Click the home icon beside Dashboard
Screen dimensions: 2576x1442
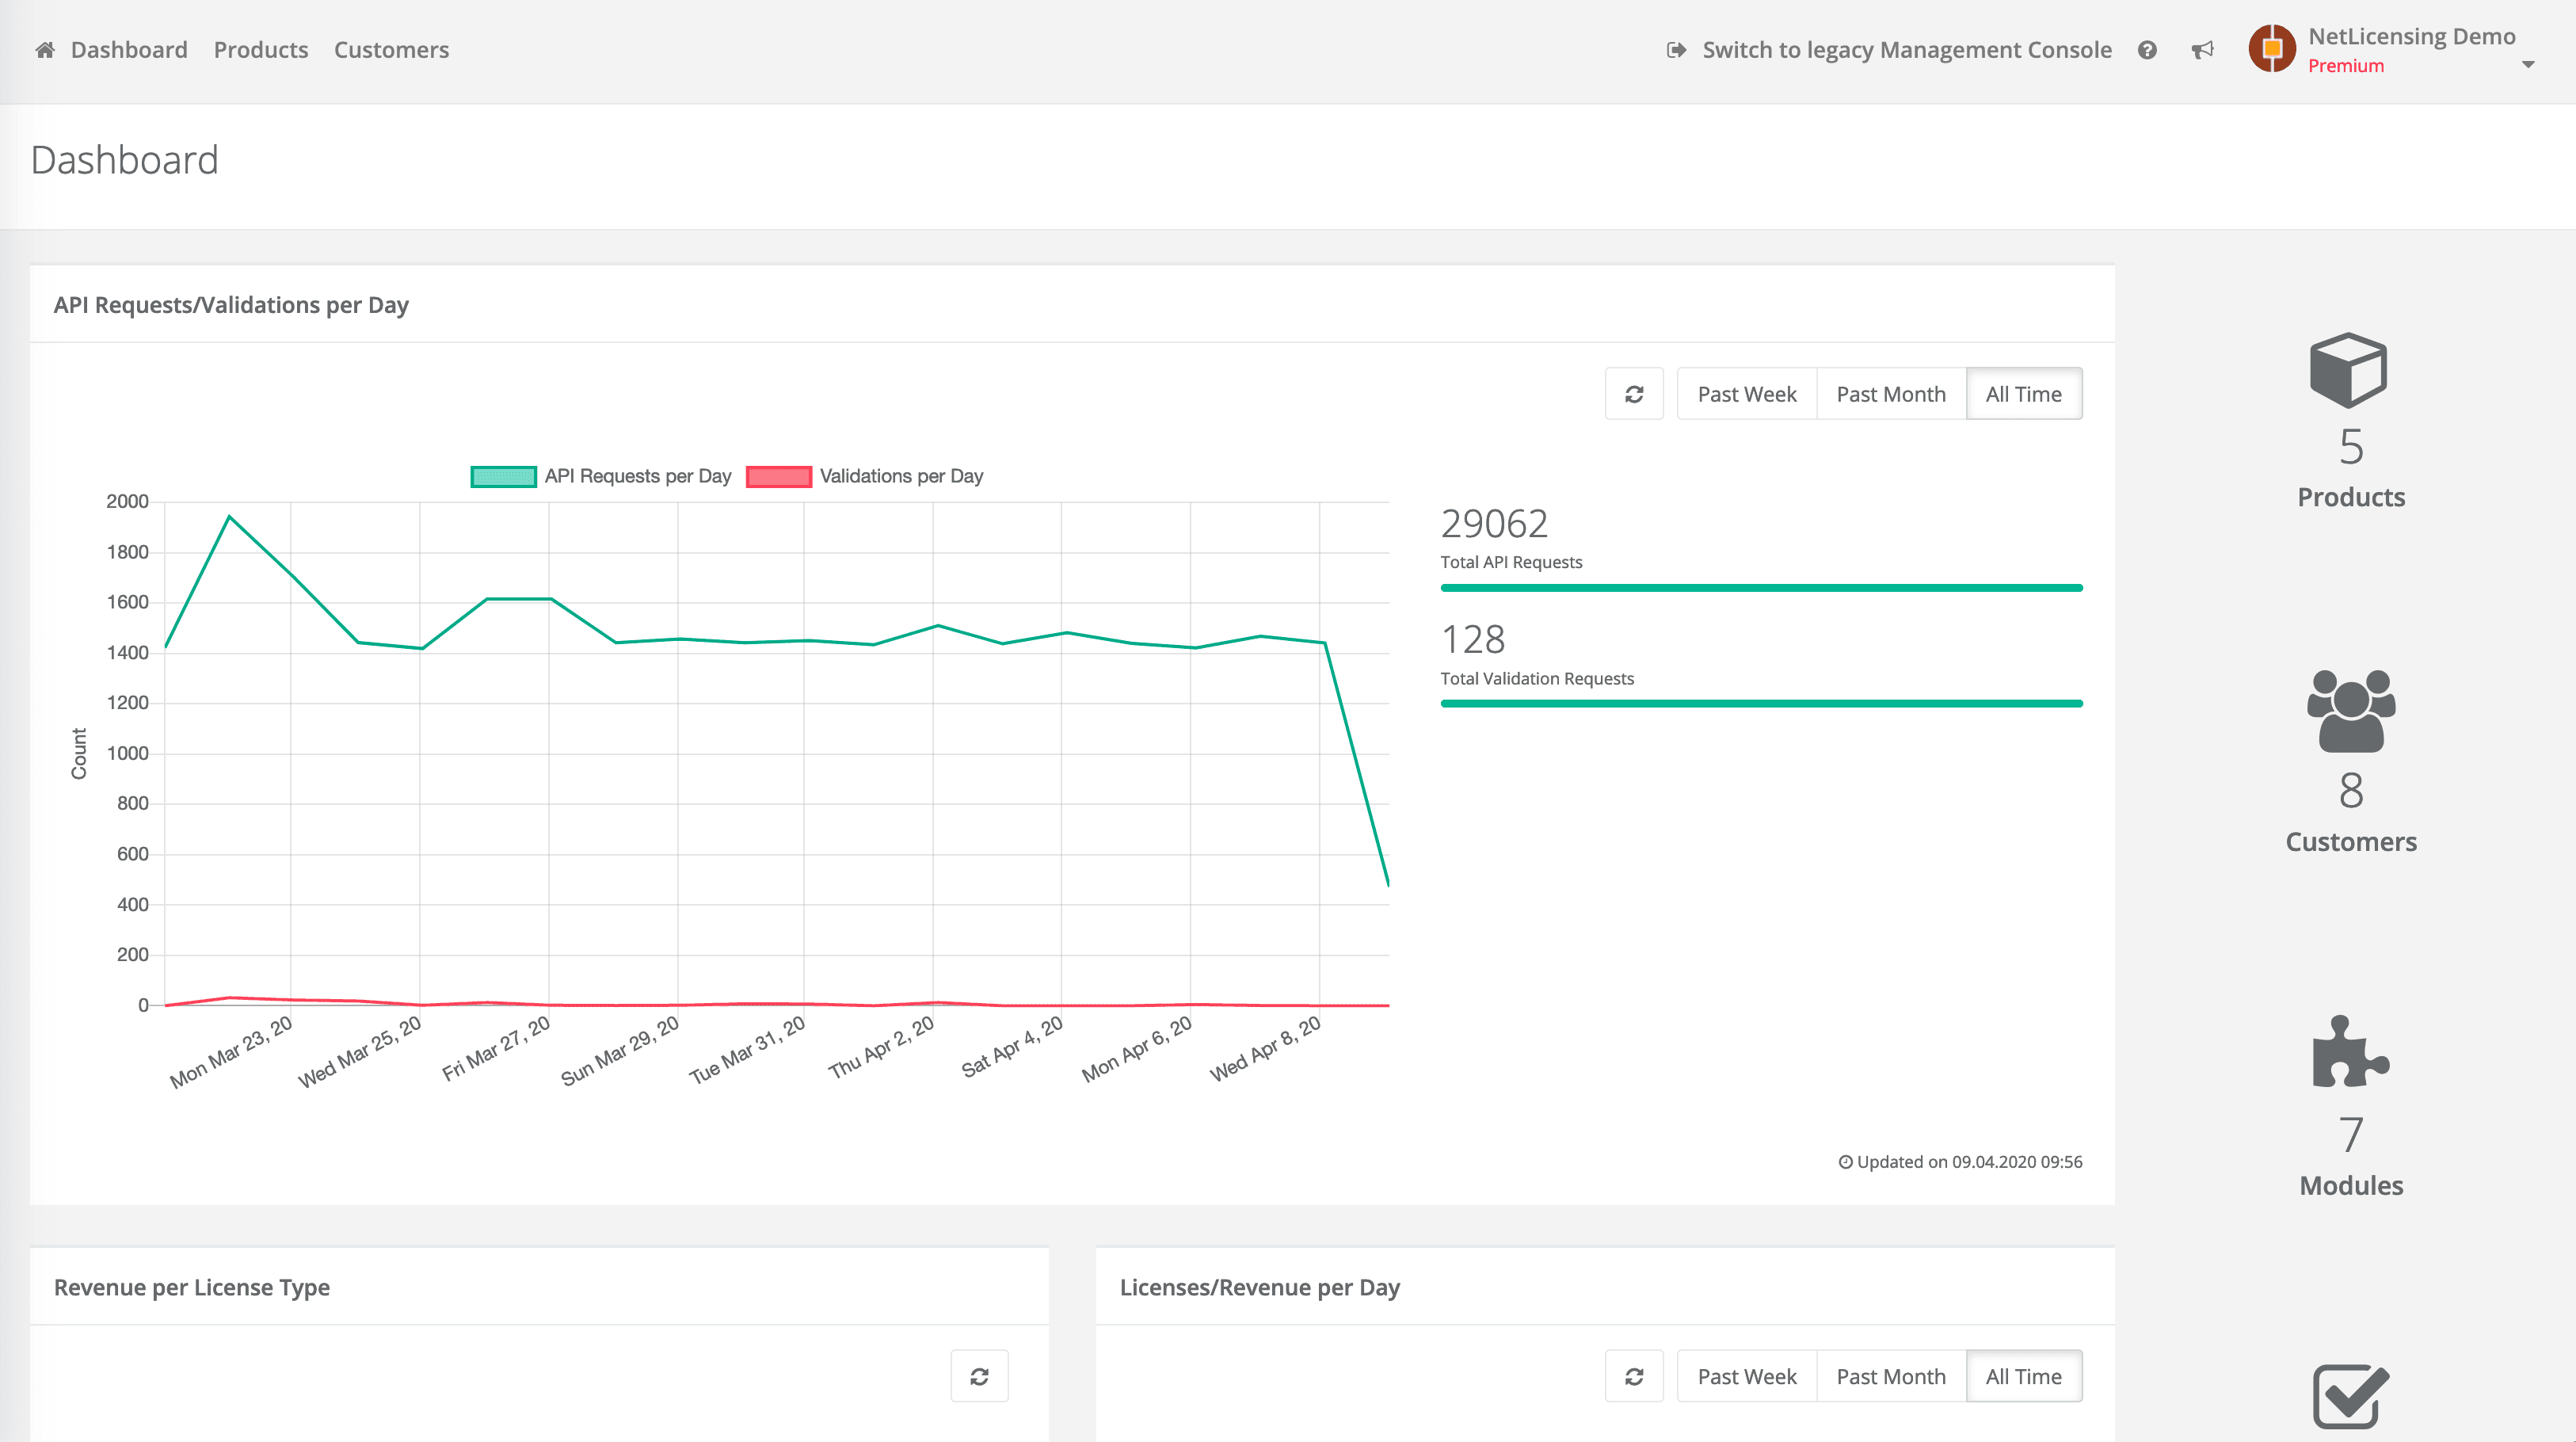(44, 50)
